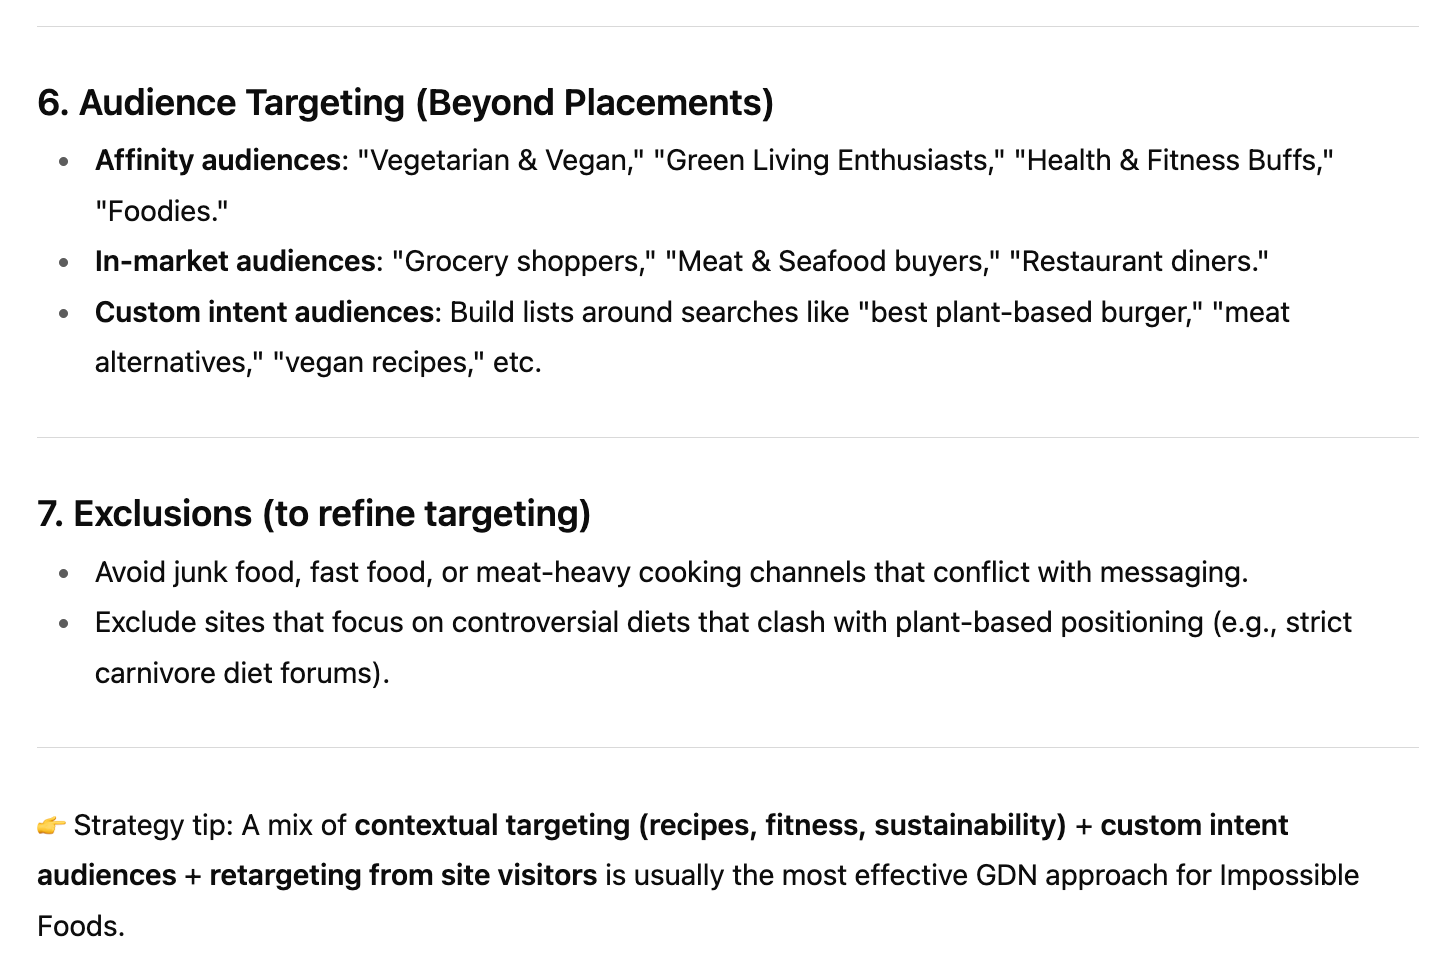Click the word 'Foodies' in the first bullet
The width and height of the screenshot is (1440, 968).
click(x=160, y=211)
